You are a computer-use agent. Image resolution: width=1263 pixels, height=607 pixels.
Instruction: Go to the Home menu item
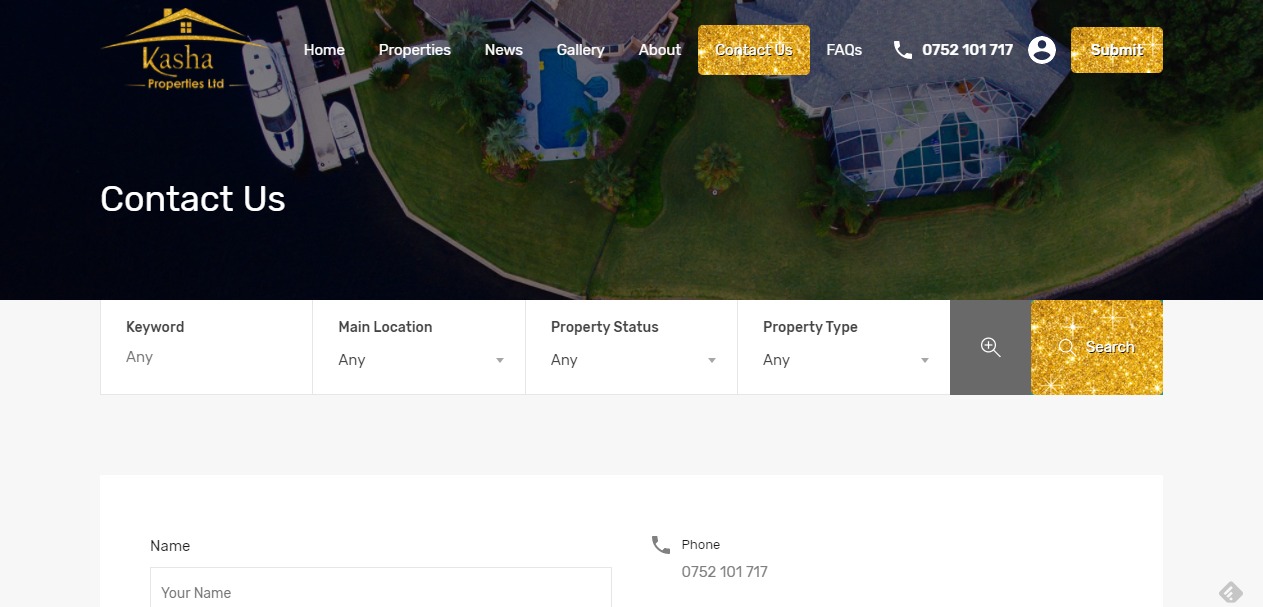[324, 50]
